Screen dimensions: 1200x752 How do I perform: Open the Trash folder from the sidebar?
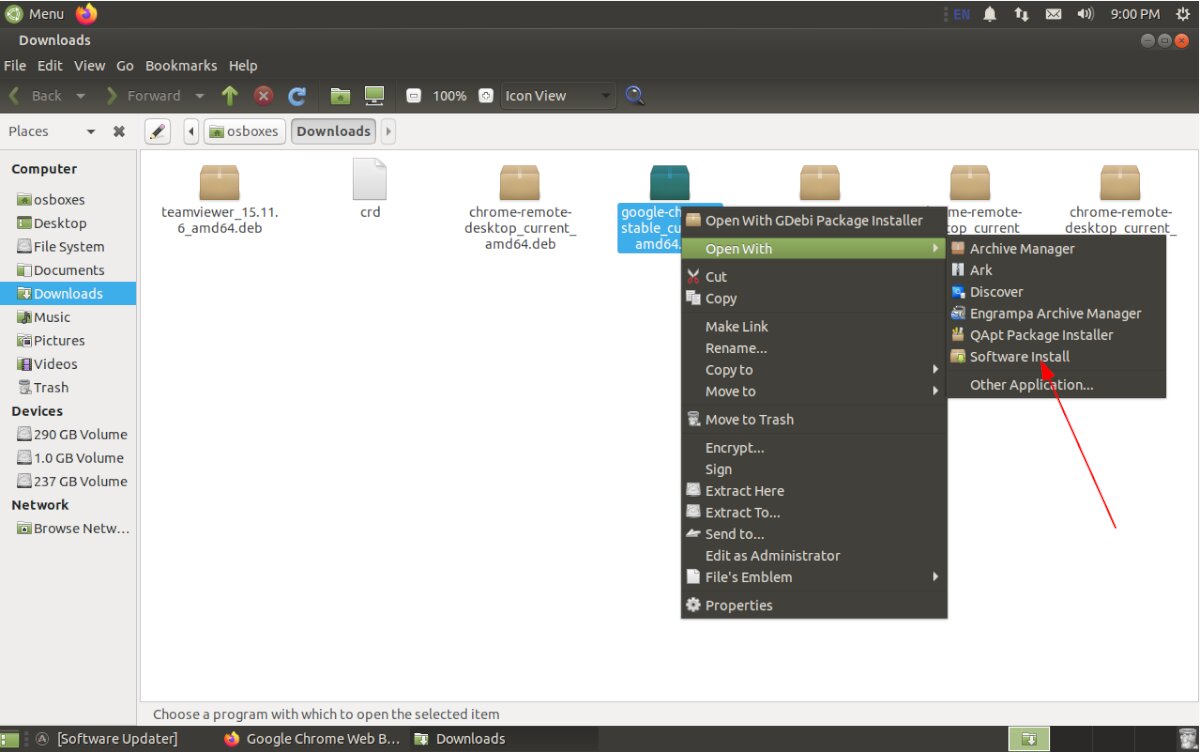click(49, 387)
